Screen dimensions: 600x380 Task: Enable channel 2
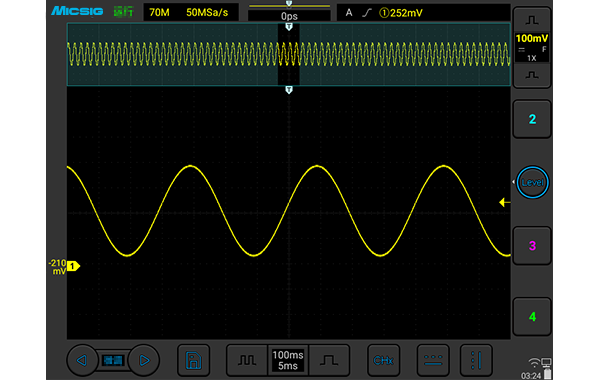tap(532, 119)
